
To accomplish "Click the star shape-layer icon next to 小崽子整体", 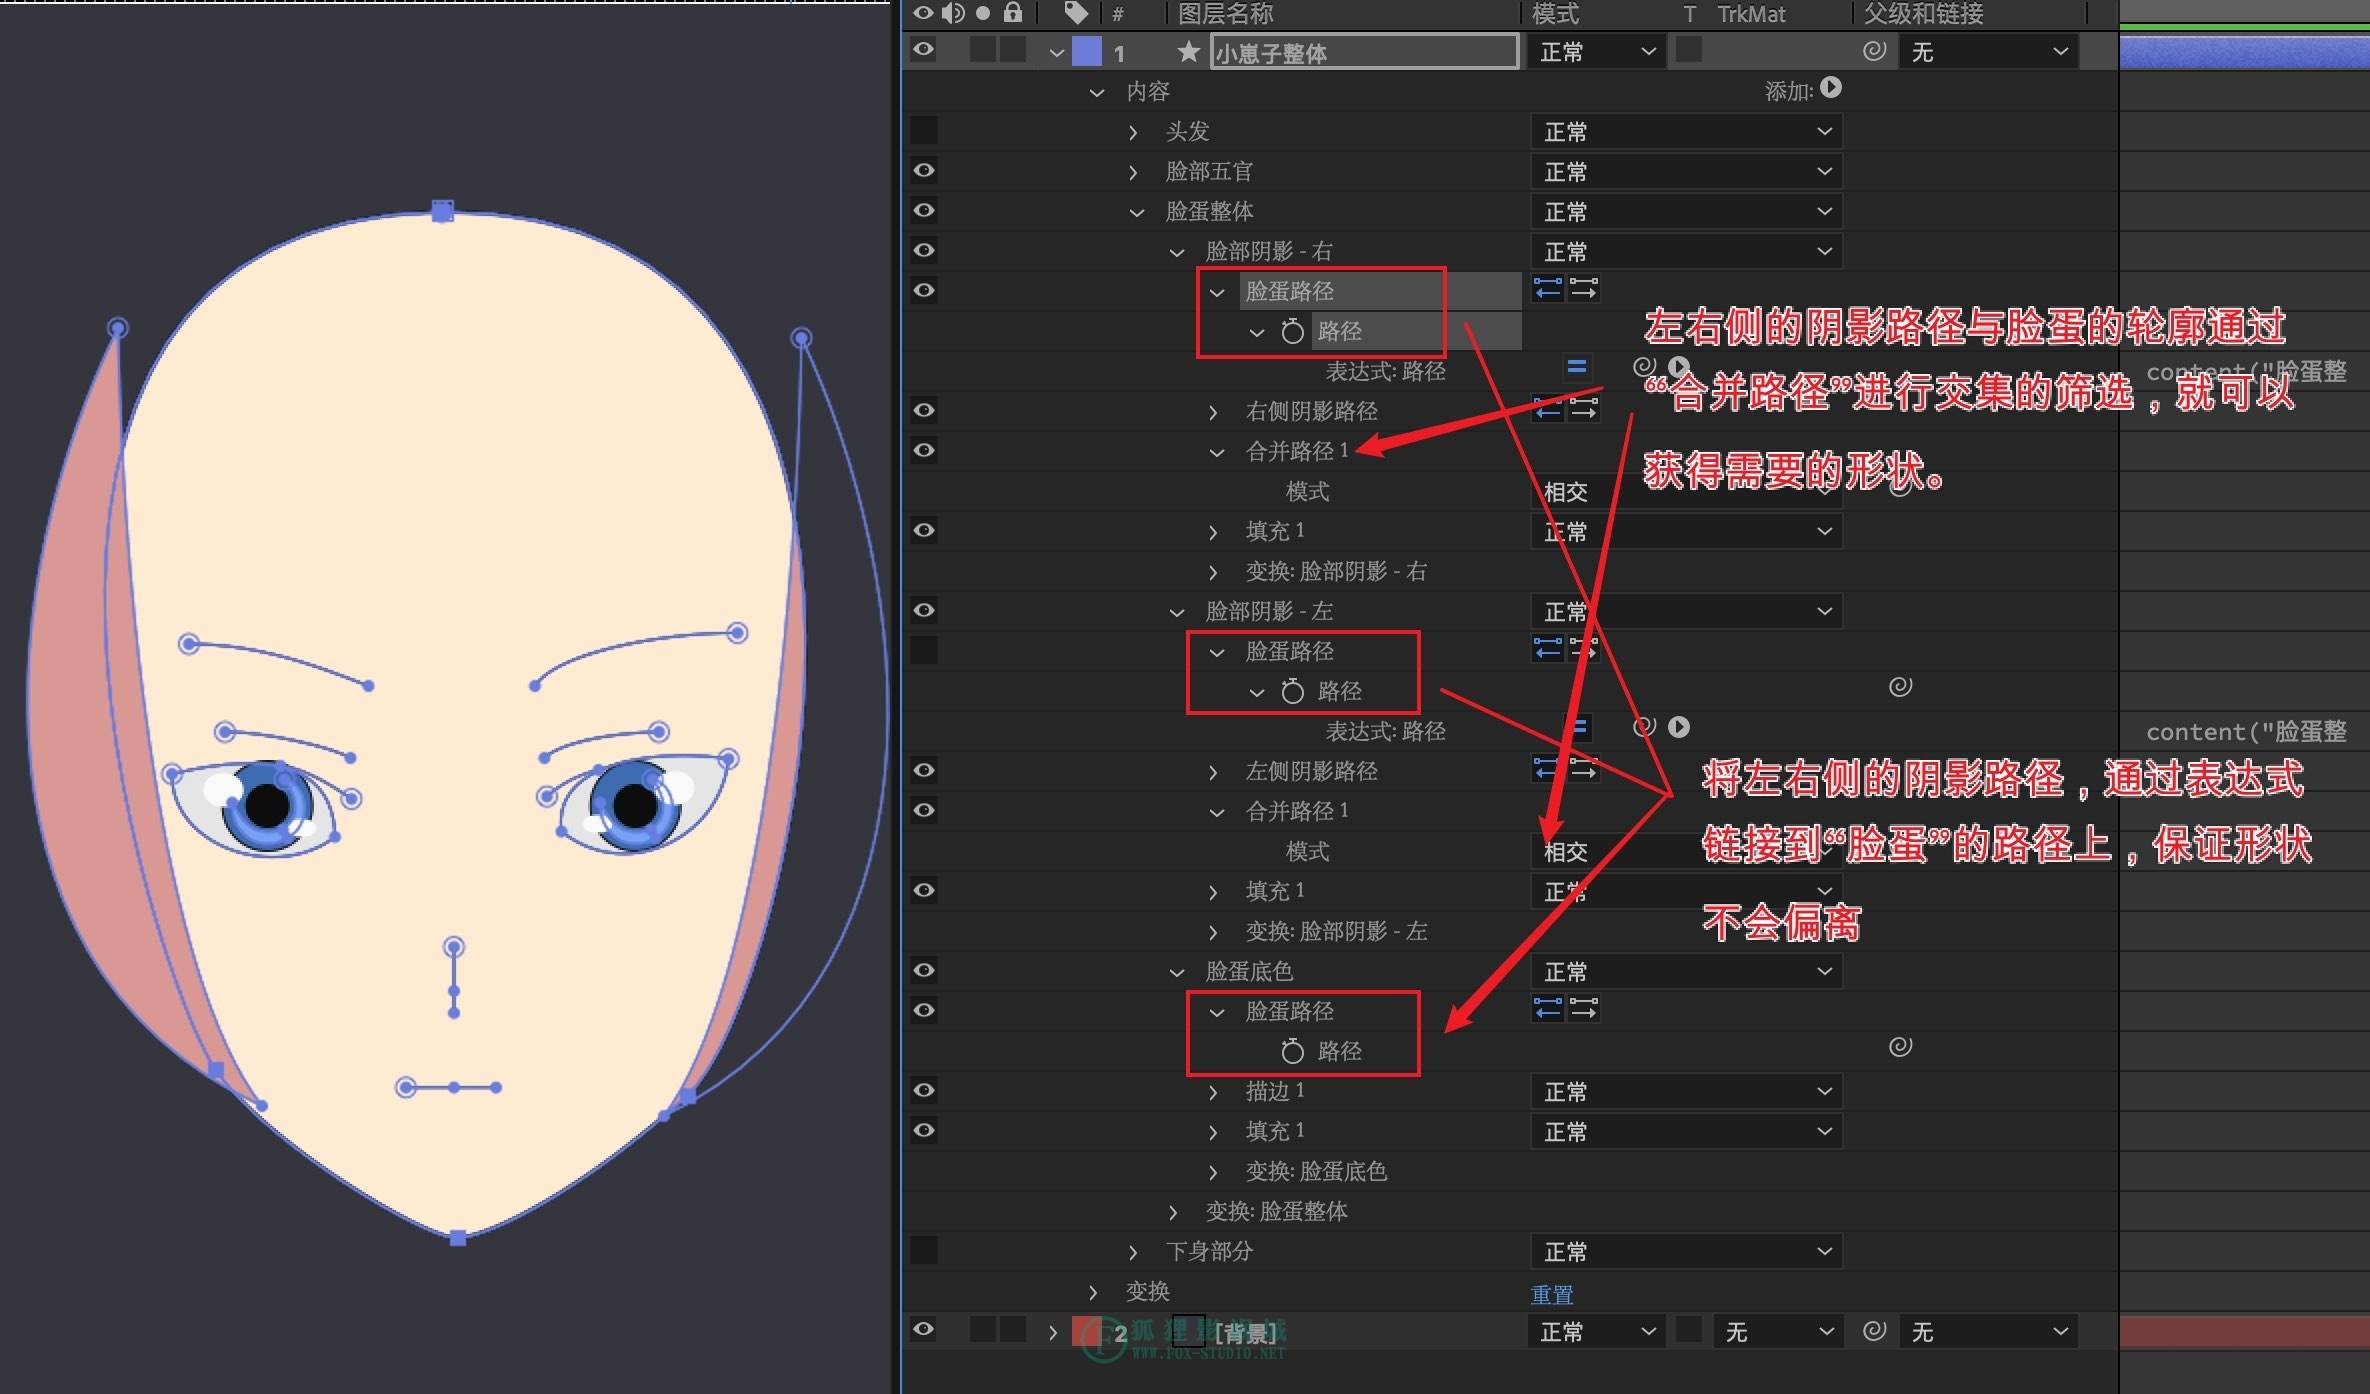I will click(1188, 52).
